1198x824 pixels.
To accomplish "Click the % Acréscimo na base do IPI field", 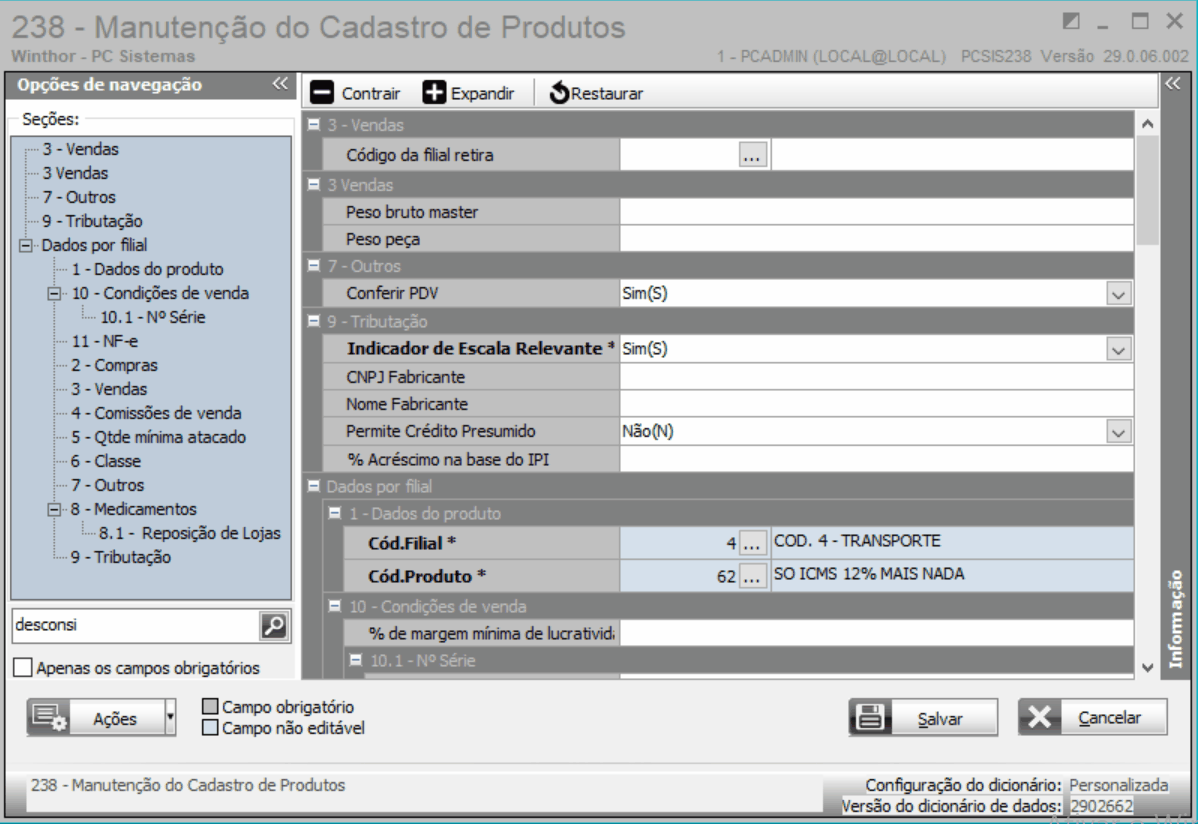I will click(876, 459).
